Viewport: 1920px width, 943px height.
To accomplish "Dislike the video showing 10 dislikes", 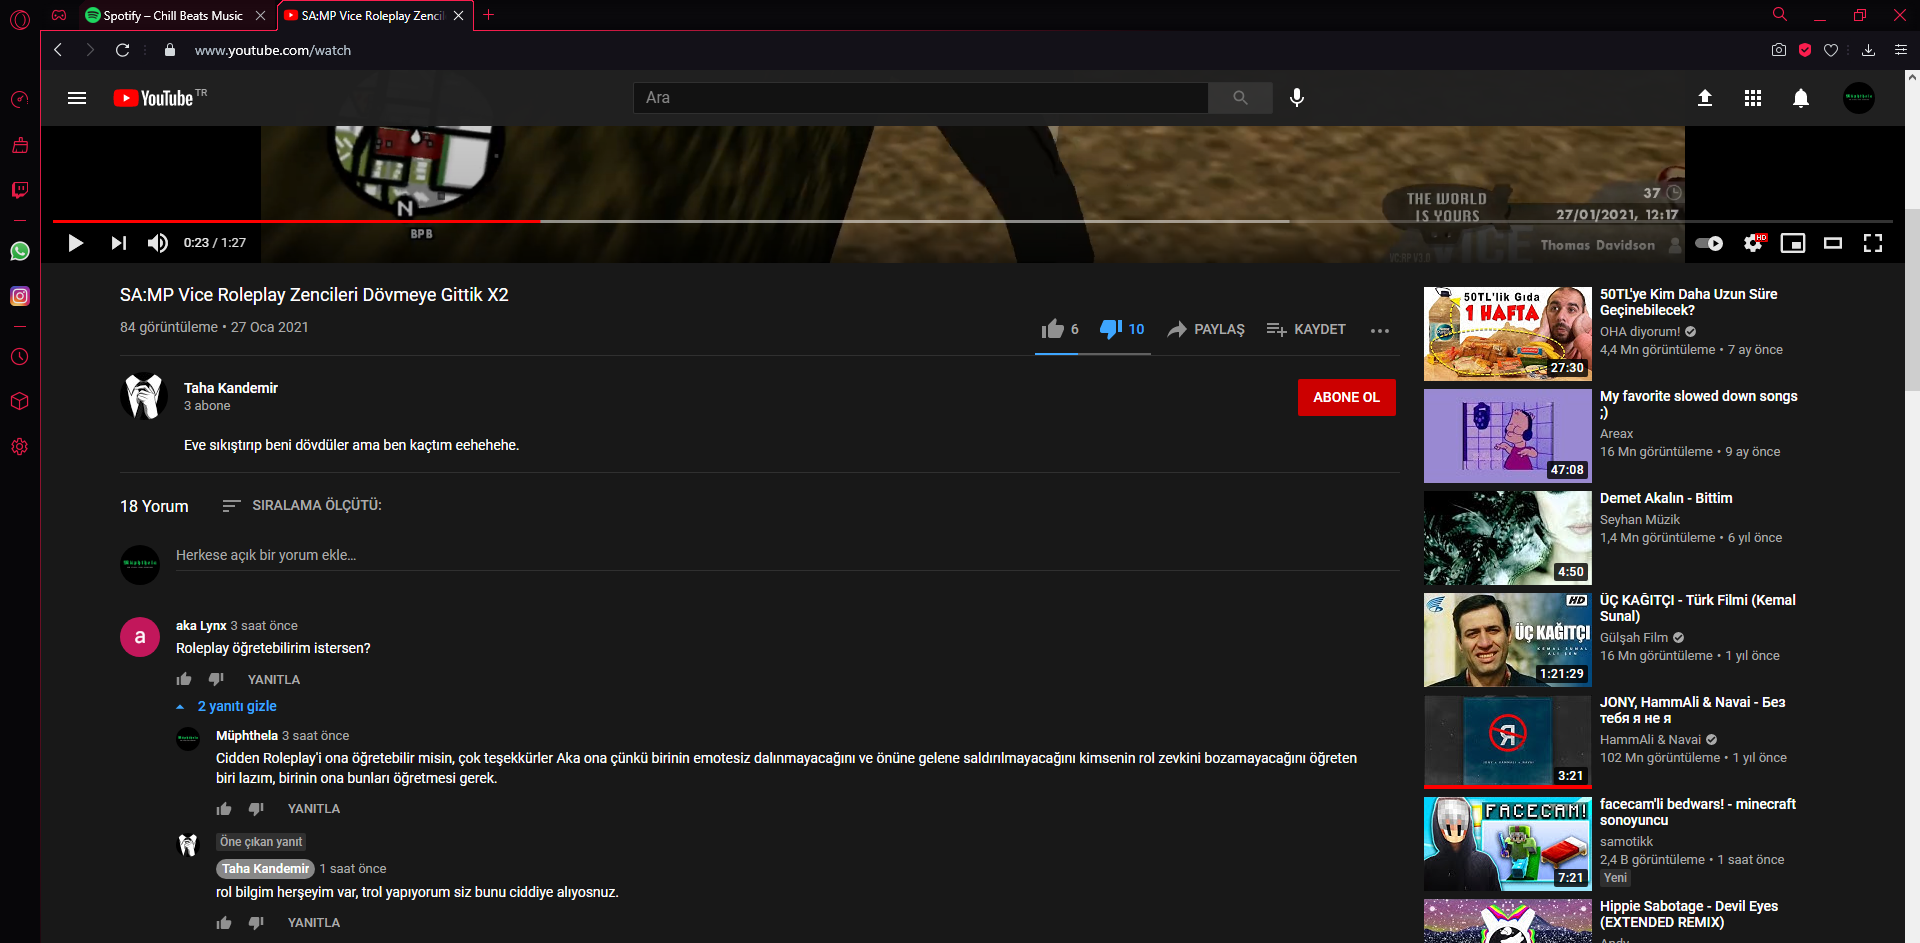I will click(x=1122, y=329).
